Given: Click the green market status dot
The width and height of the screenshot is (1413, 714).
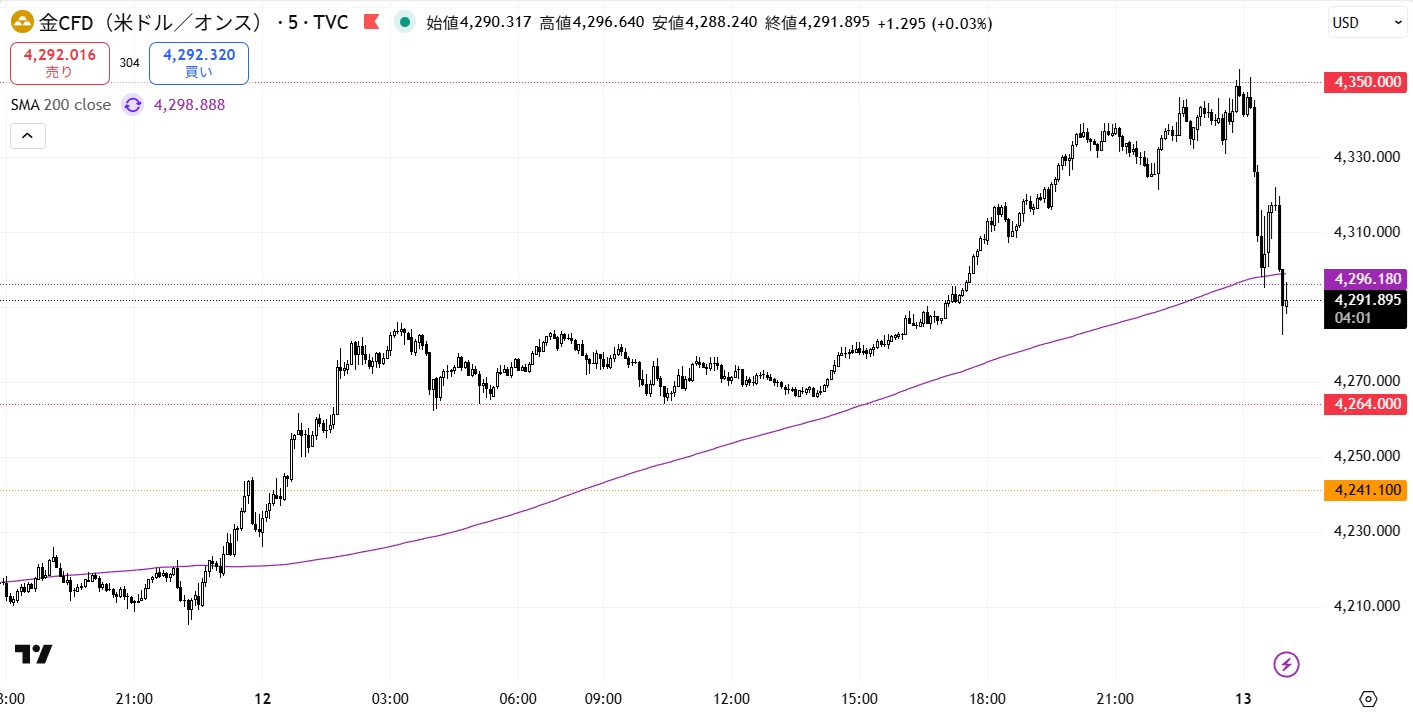Looking at the screenshot, I should coord(404,22).
